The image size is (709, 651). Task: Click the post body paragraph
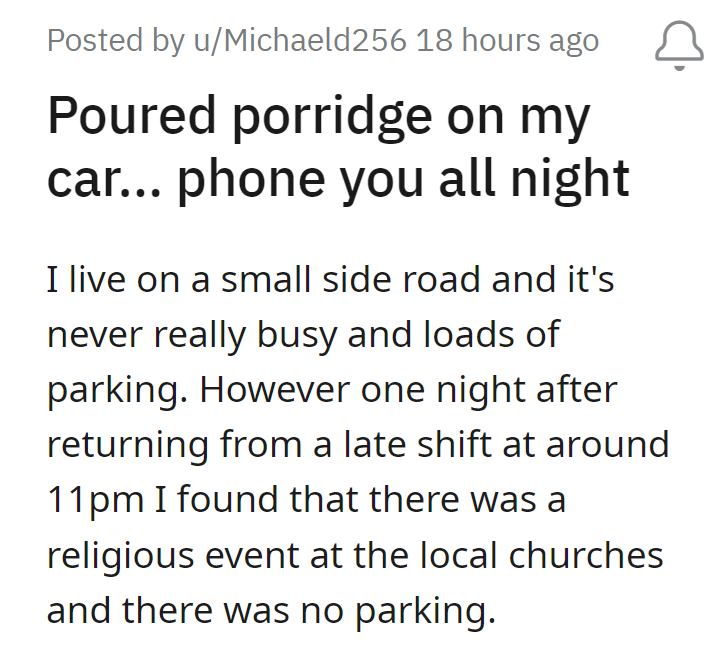click(x=354, y=443)
